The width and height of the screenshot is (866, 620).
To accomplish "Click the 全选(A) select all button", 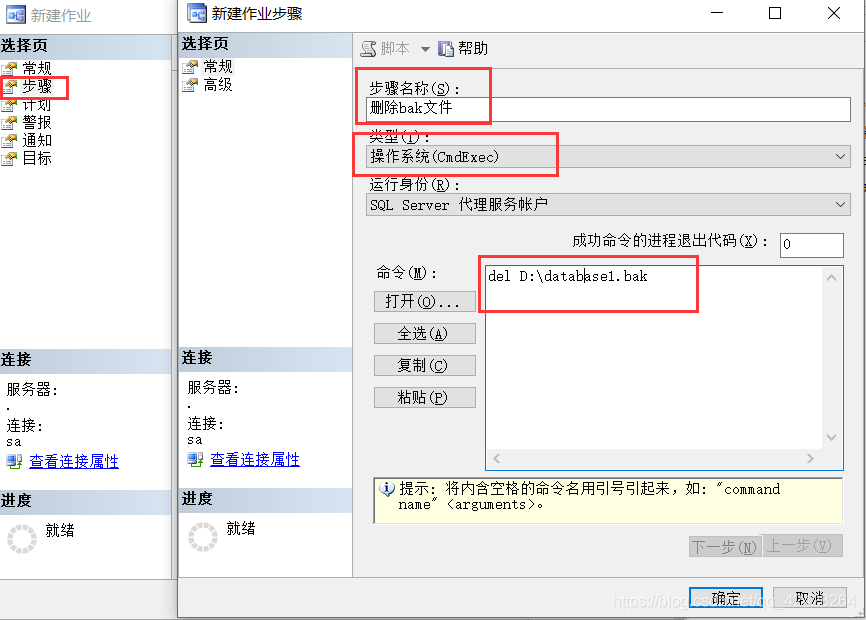I will coord(424,333).
